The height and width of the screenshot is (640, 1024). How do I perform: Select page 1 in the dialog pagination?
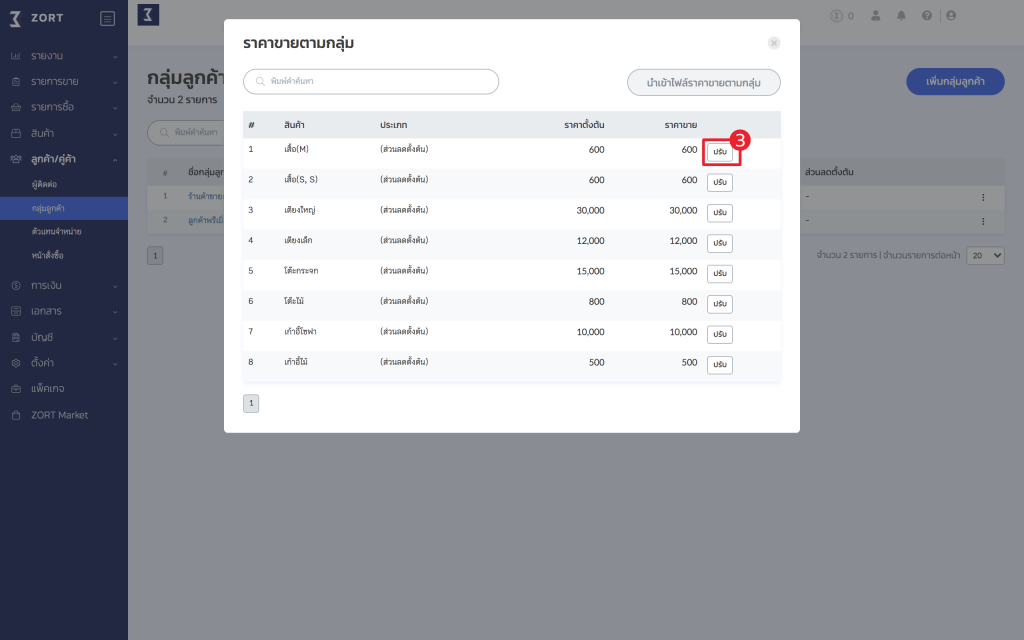tap(251, 404)
